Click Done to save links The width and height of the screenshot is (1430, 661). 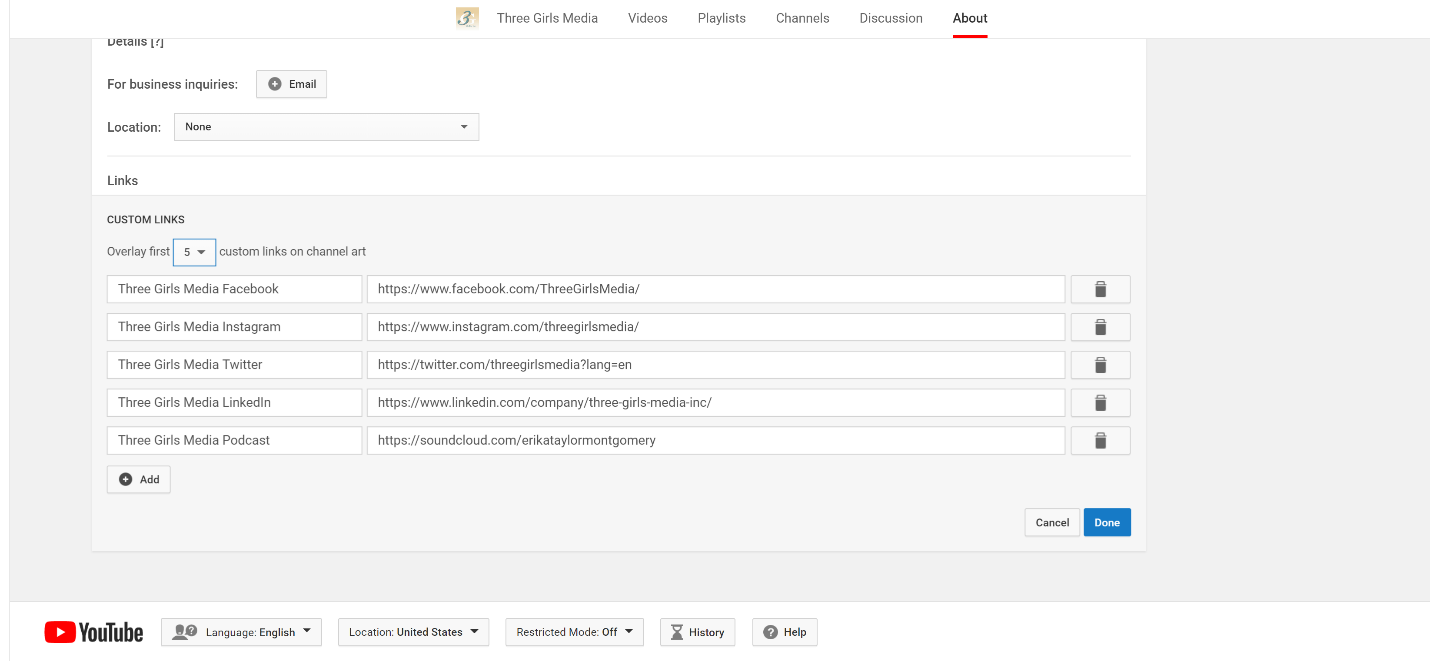click(1107, 522)
